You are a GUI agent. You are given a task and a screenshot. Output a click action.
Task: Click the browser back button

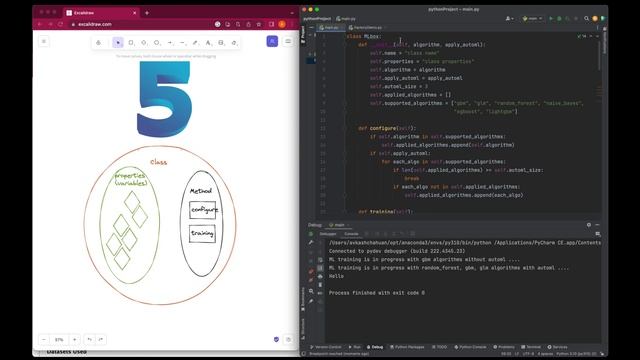(x=40, y=24)
